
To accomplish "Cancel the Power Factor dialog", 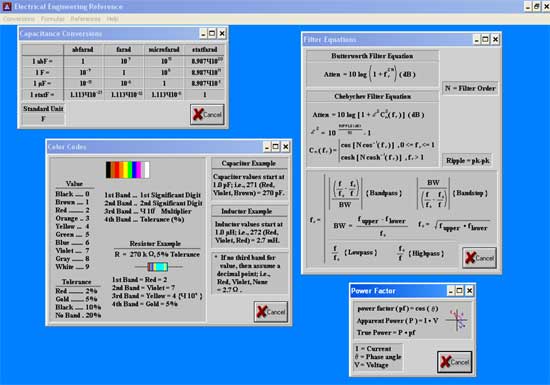I will (455, 362).
